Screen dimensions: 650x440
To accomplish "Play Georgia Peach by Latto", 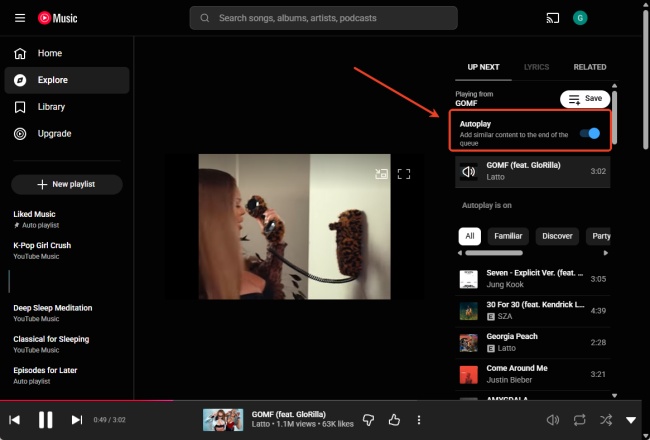I will coord(533,343).
